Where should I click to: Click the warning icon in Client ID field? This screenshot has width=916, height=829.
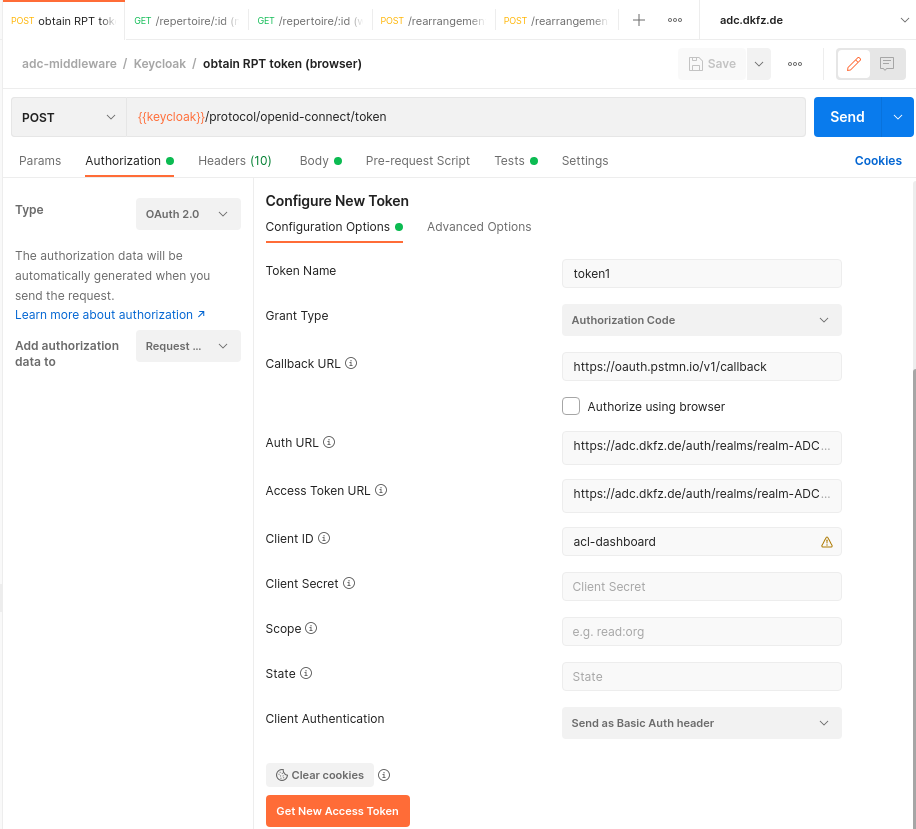825,542
